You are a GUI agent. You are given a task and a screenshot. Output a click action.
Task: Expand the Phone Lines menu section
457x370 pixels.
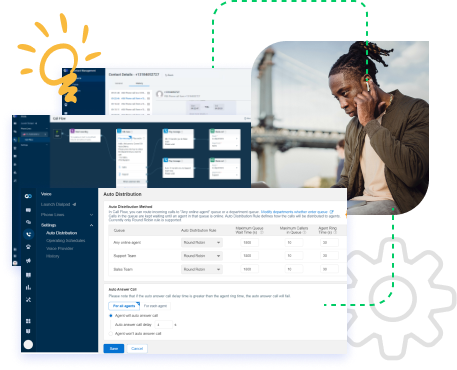coord(67,215)
